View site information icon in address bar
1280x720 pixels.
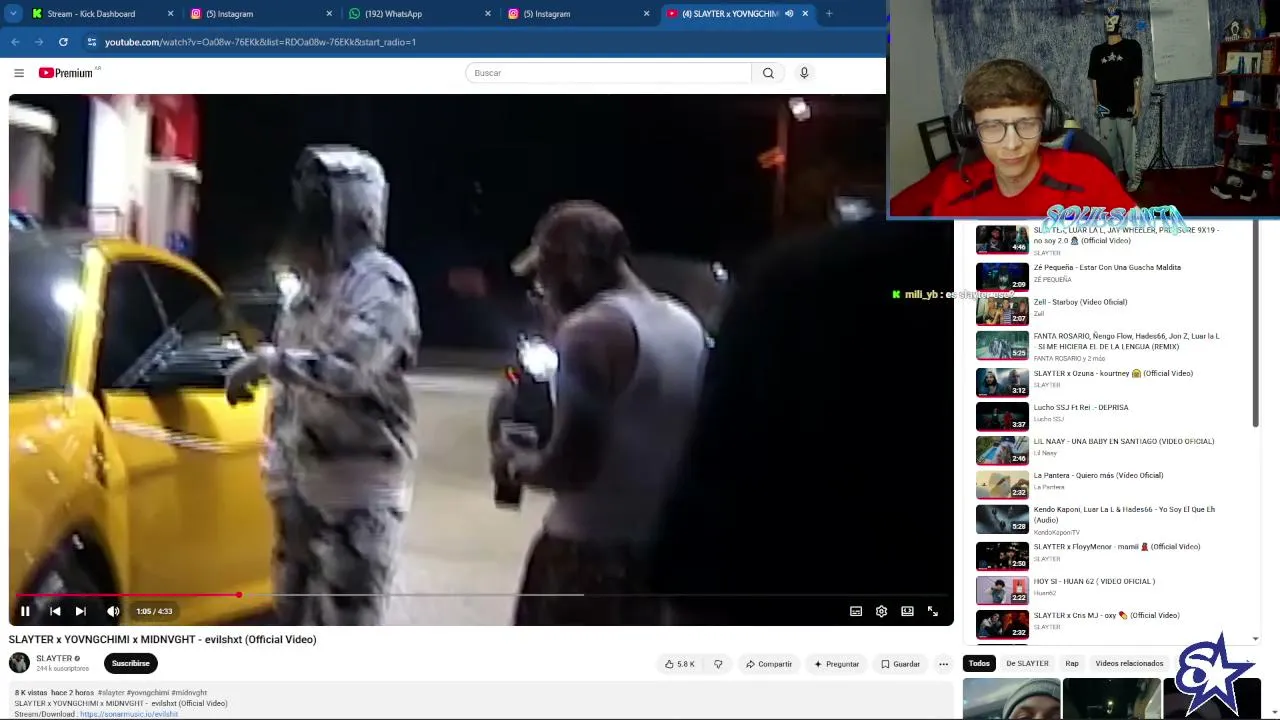pyautogui.click(x=91, y=42)
